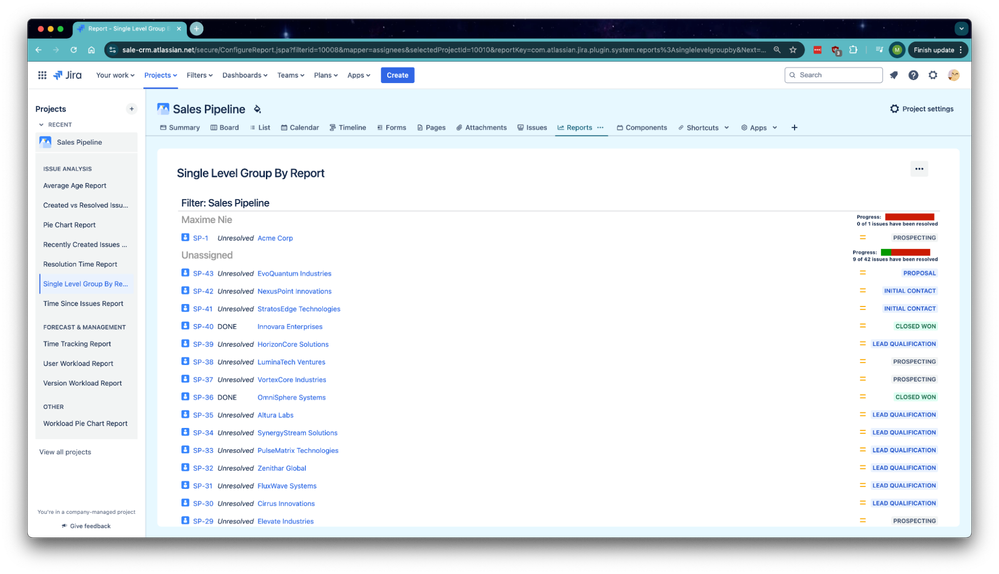This screenshot has height=574, width=999.
Task: Open the user profile avatar
Action: pos(954,75)
